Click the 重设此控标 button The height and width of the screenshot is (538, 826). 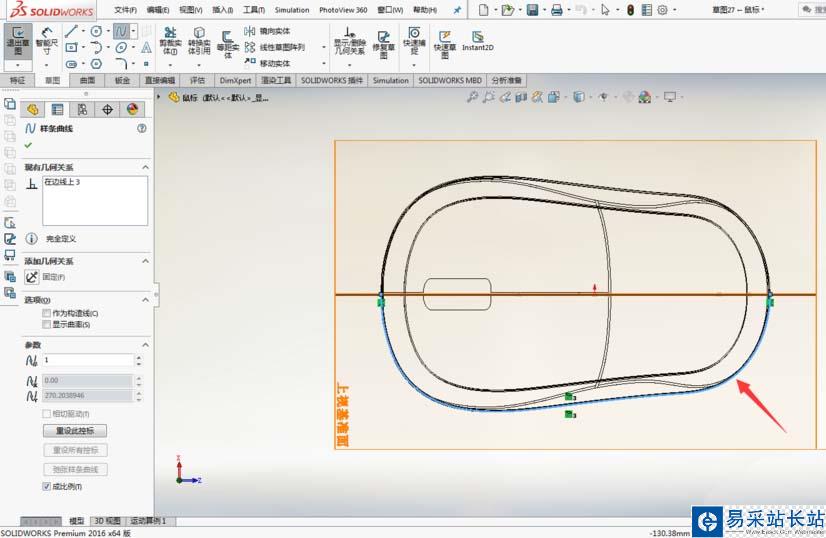tap(75, 430)
